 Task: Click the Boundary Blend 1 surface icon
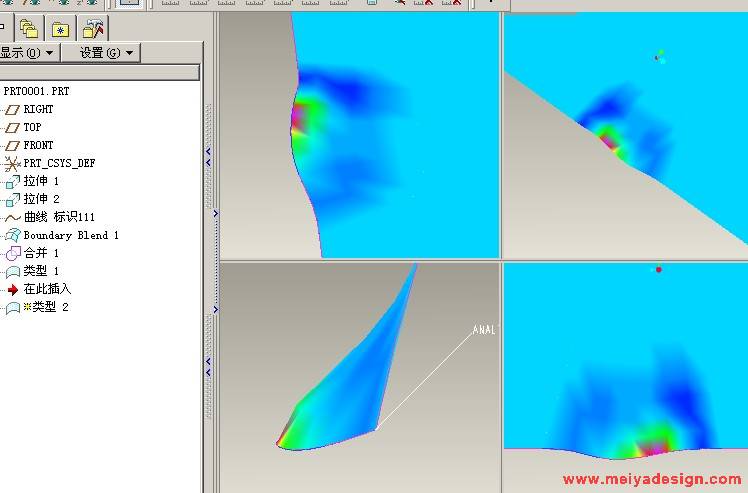[12, 235]
